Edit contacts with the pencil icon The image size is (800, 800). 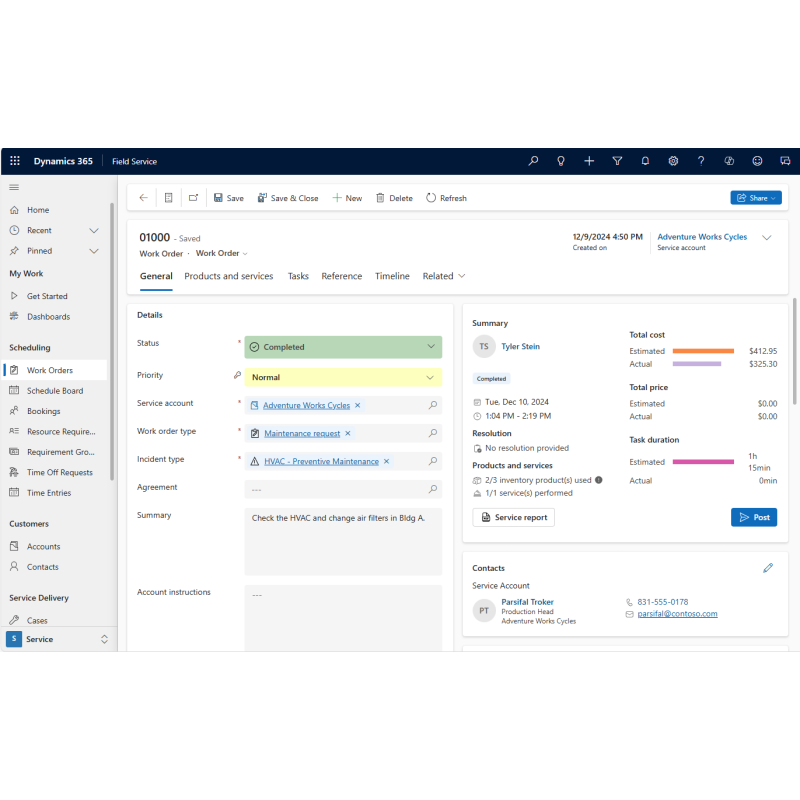tap(768, 568)
